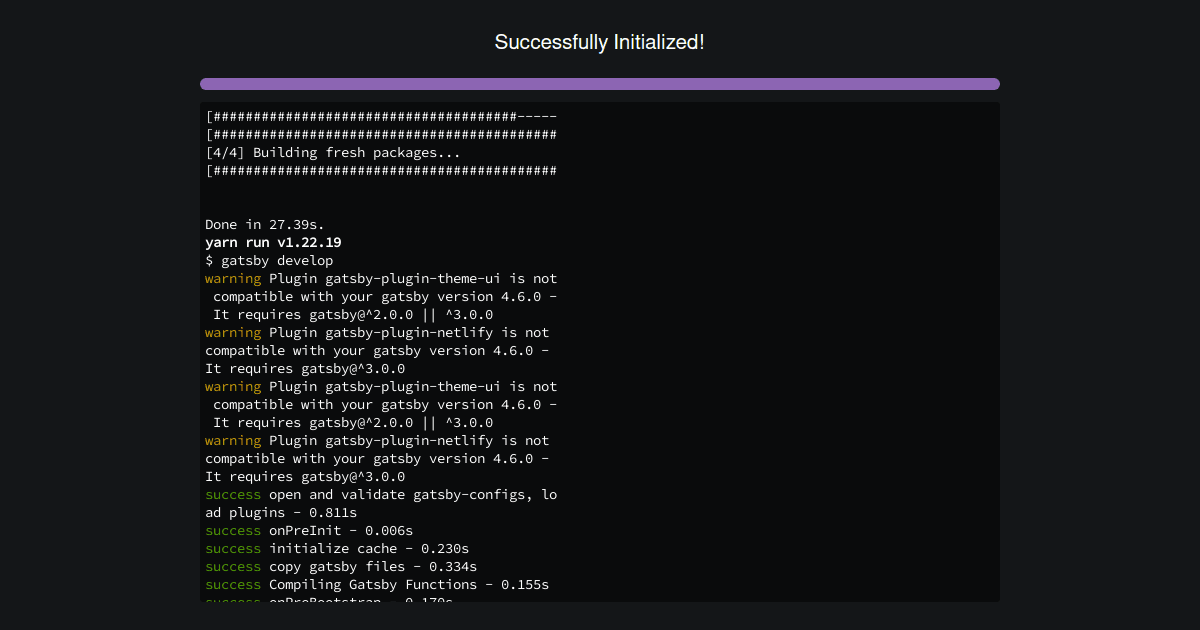1200x630 pixels.
Task: Click the gatsby develop command line
Action: pos(270,260)
